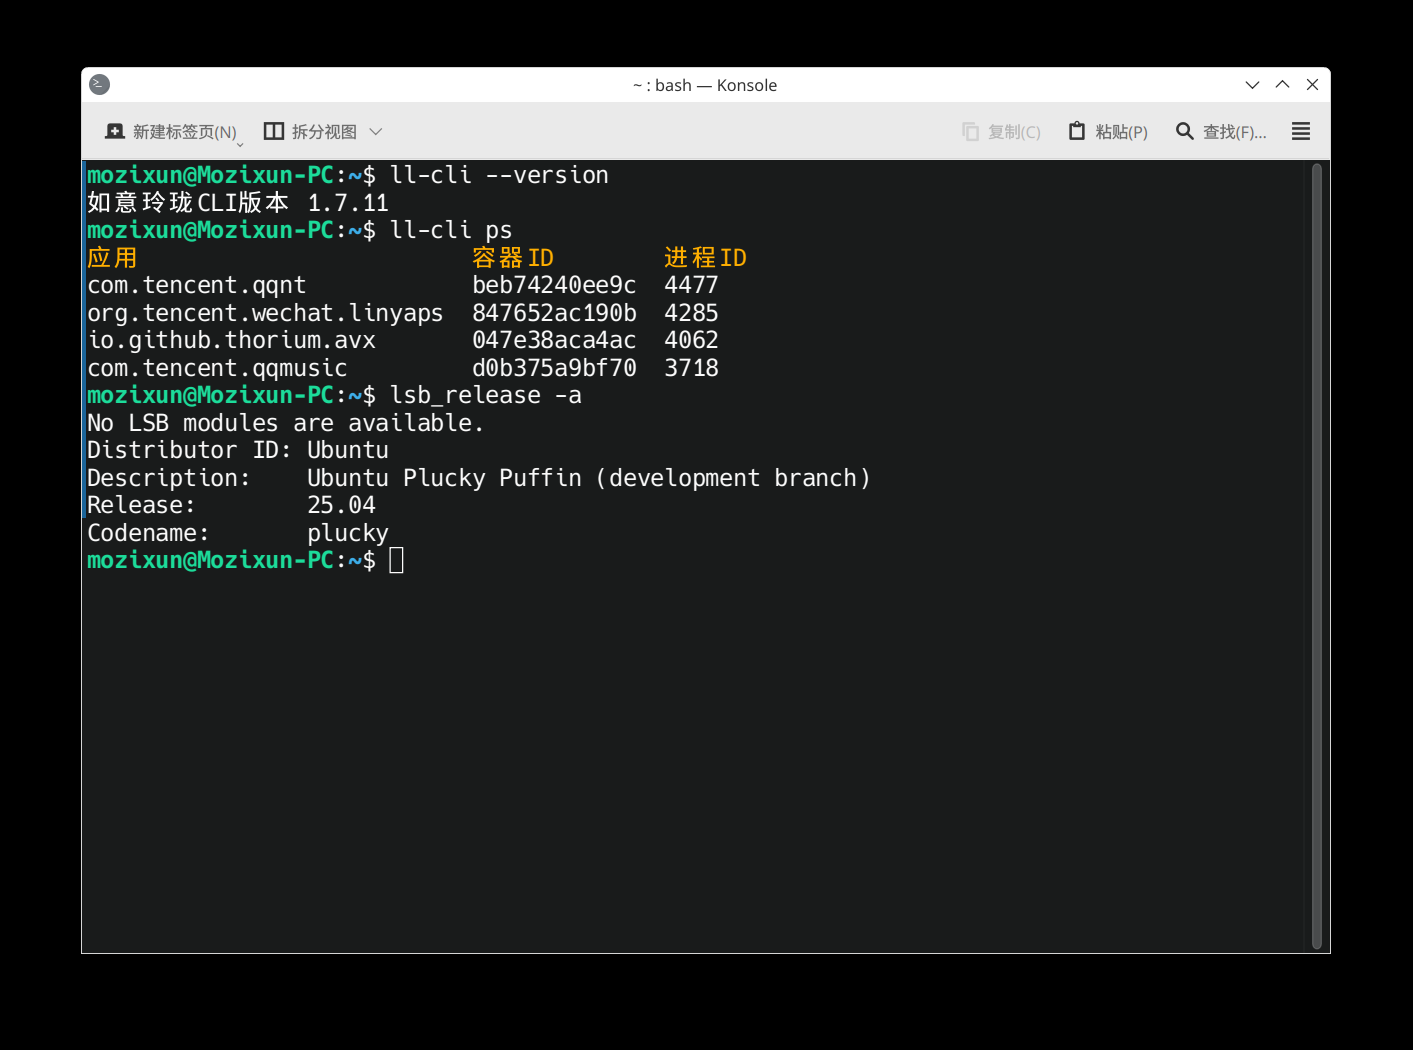
Task: Click the command ll-cli --version
Action: pos(499,175)
